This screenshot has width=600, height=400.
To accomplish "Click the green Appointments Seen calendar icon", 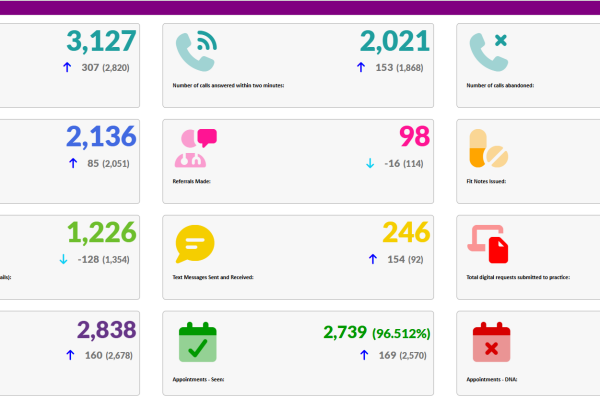I will [x=198, y=342].
